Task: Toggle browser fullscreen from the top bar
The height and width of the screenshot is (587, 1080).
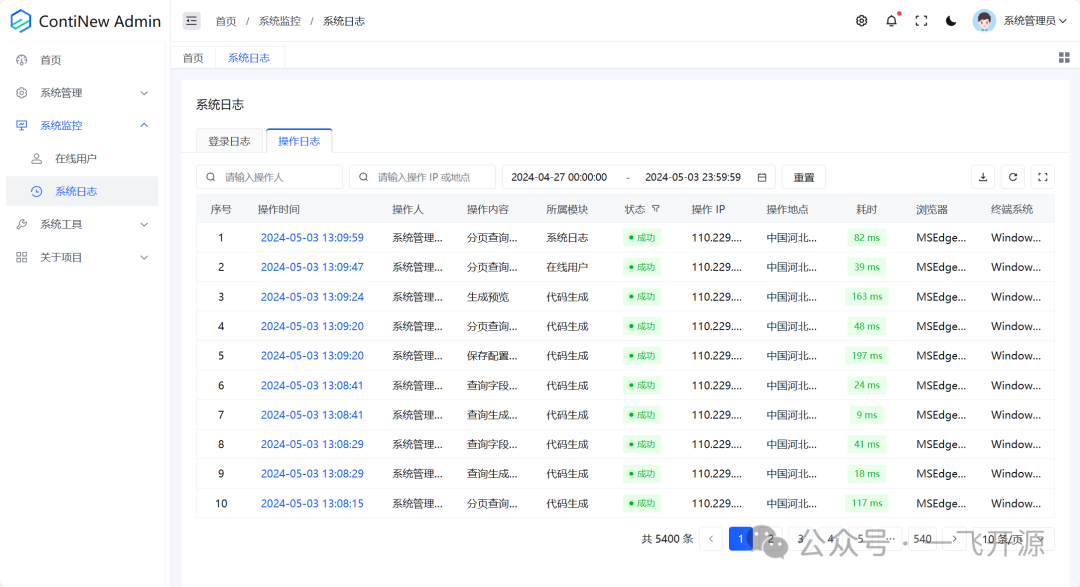Action: point(921,20)
